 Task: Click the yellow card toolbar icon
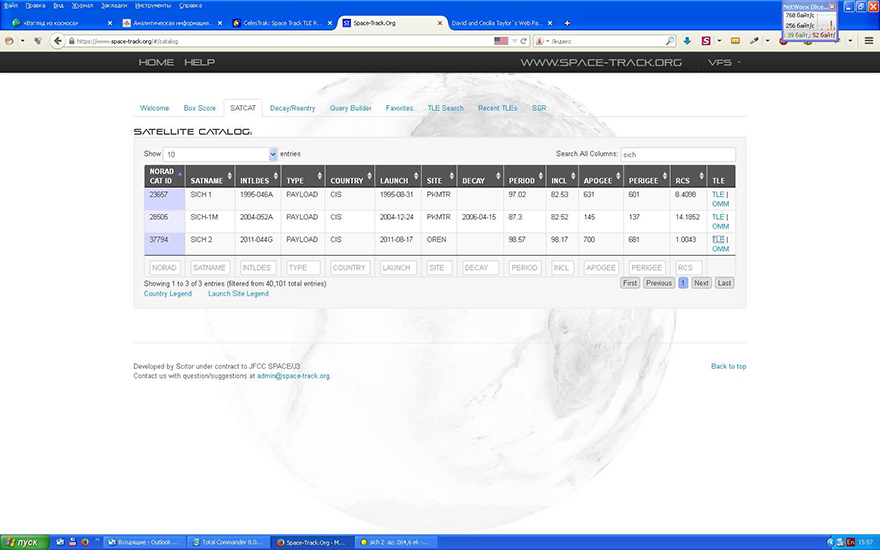735,41
